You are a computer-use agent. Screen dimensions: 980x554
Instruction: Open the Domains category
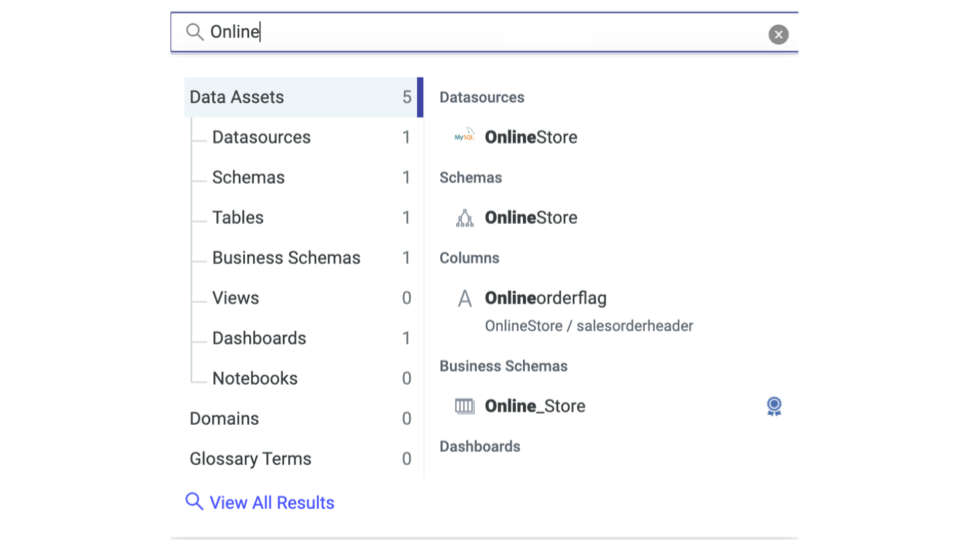click(224, 418)
